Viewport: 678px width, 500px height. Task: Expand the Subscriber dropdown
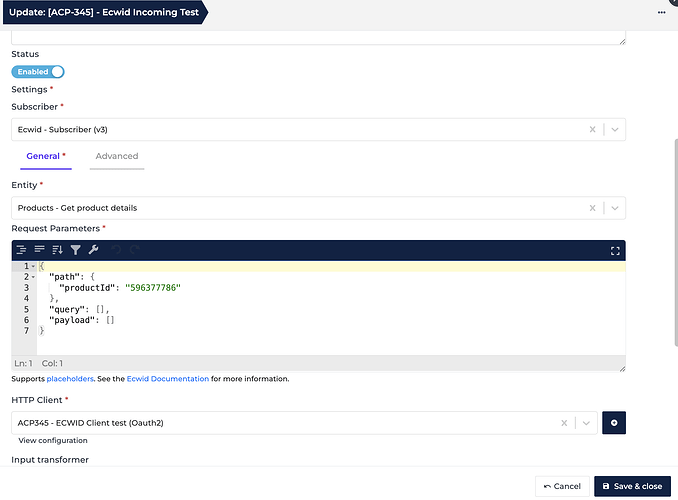pos(614,129)
